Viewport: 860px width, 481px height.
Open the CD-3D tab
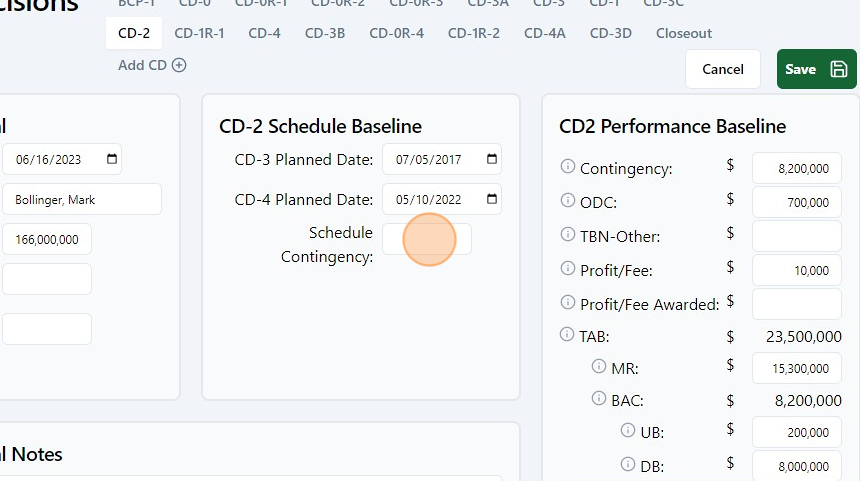(x=610, y=33)
